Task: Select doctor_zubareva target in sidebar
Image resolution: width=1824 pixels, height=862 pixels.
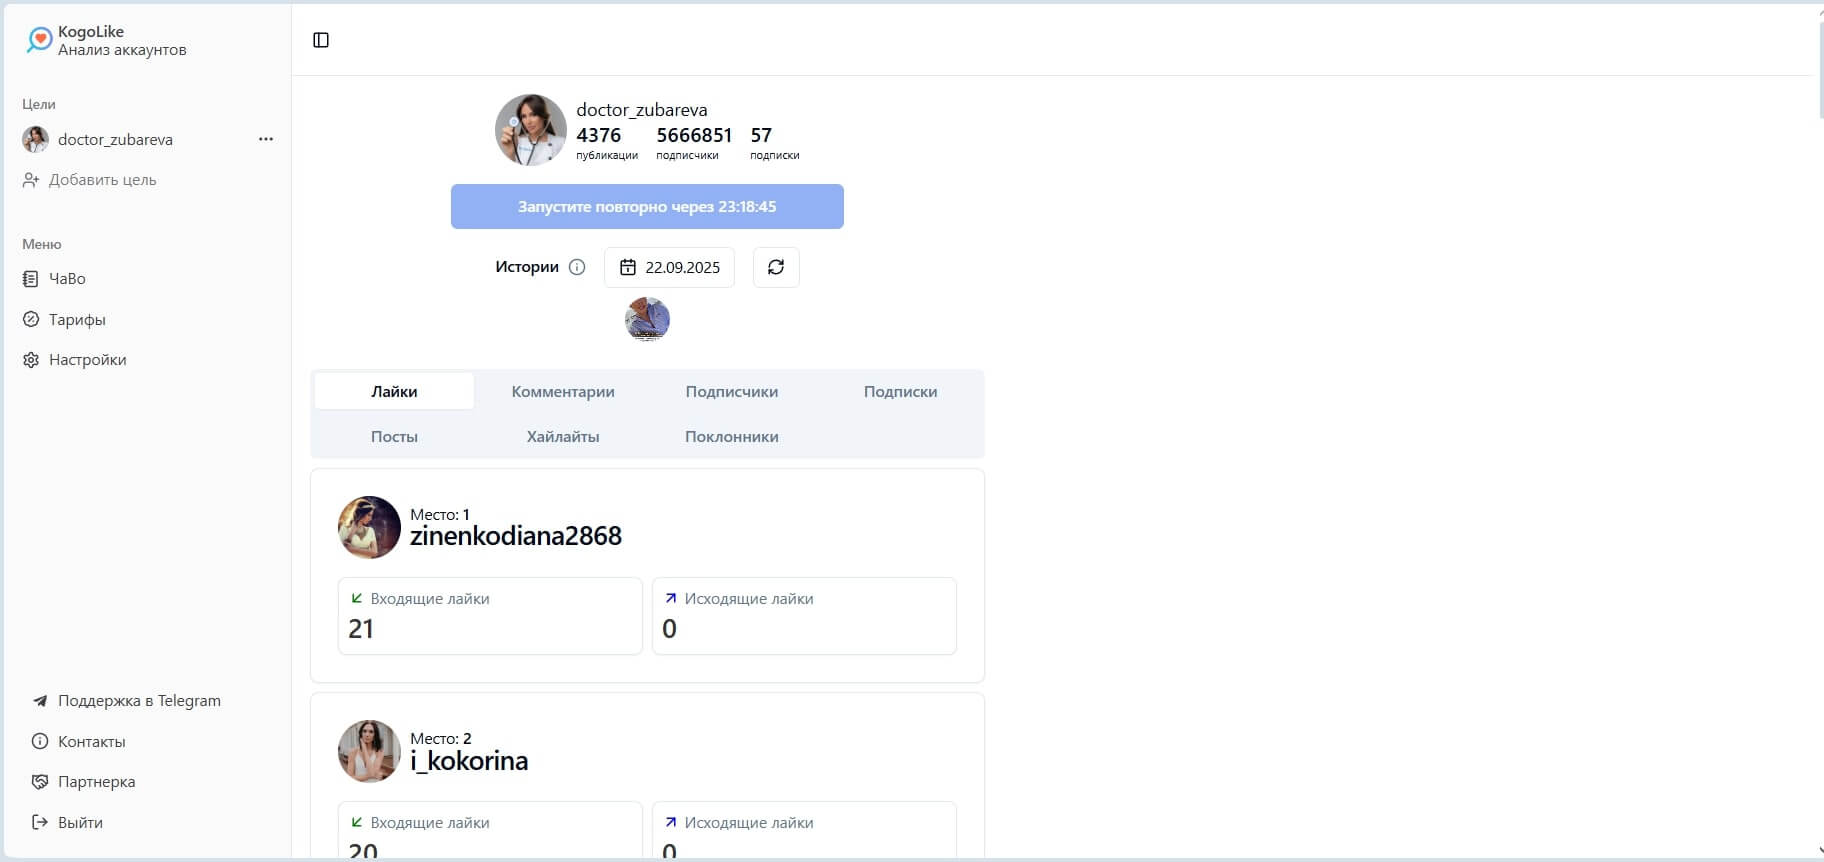Action: click(x=115, y=139)
